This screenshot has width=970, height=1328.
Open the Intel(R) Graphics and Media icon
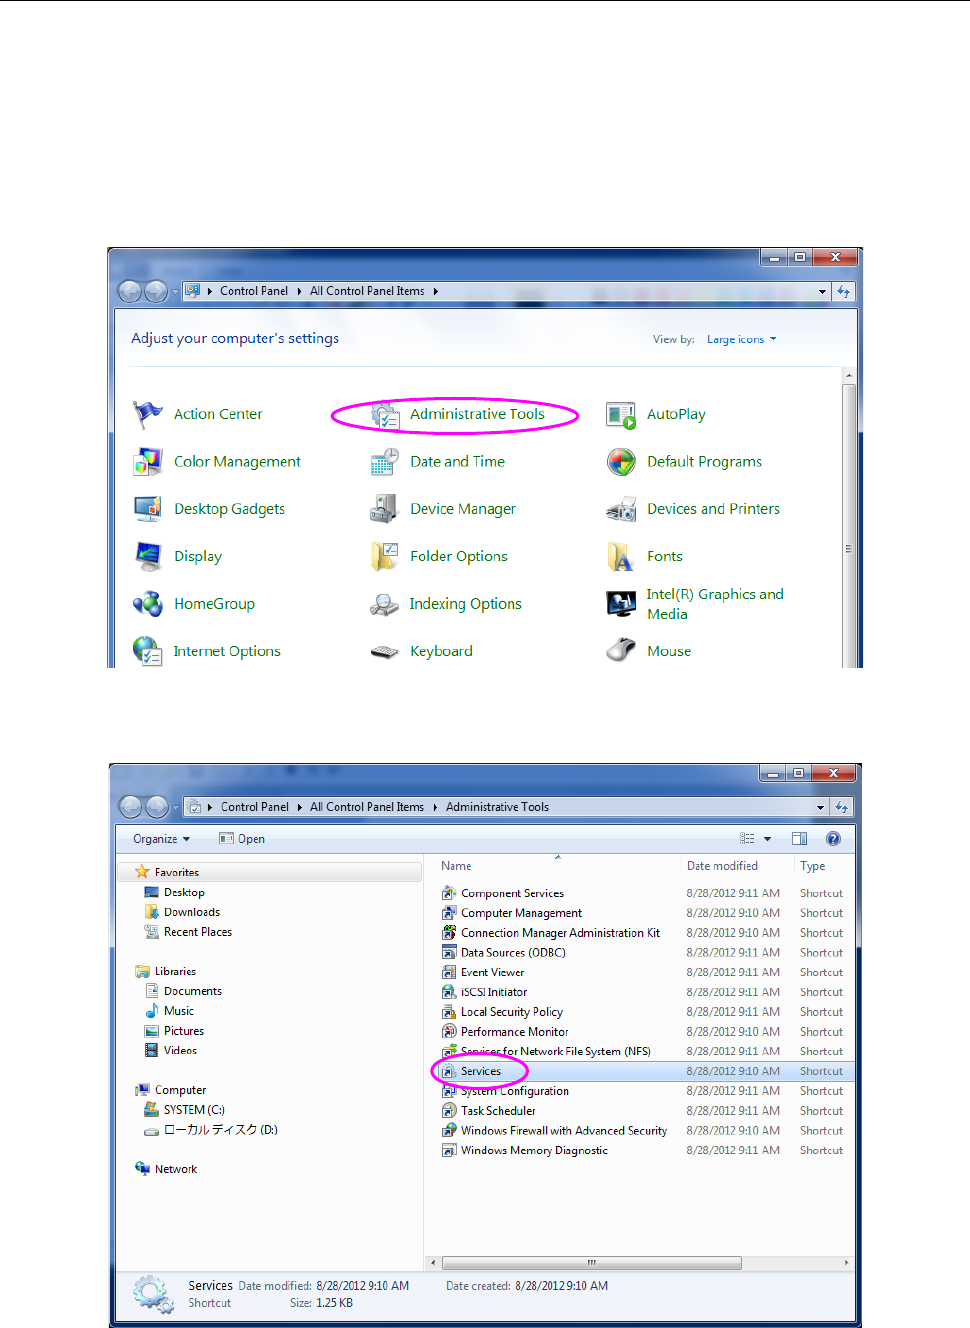[x=621, y=604]
